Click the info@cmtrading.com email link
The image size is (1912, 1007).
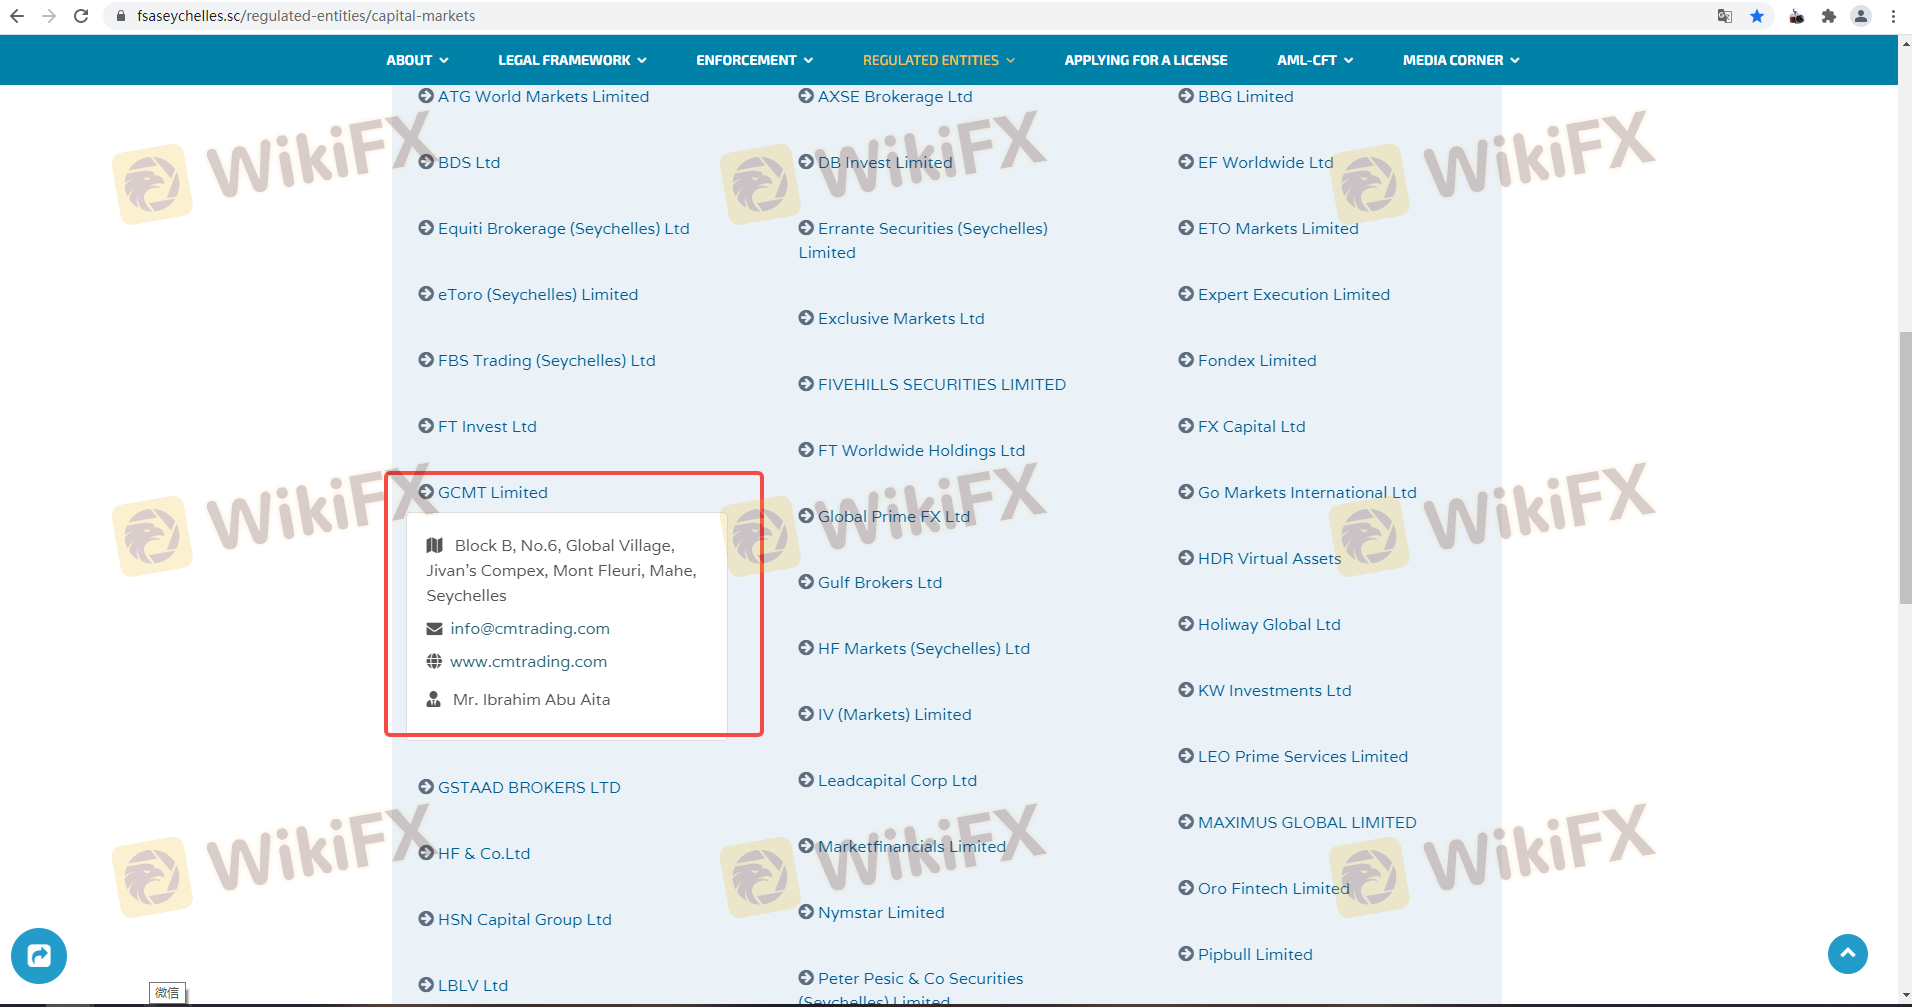point(529,628)
